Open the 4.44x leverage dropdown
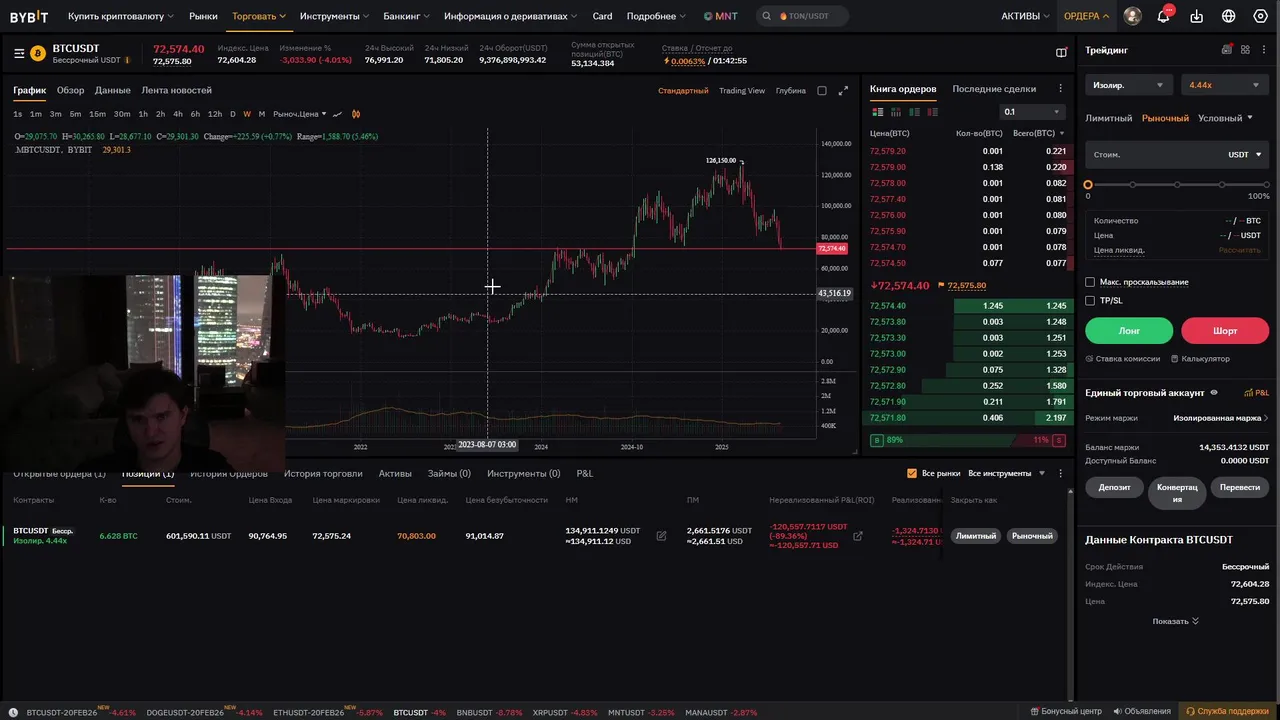 pos(1225,85)
